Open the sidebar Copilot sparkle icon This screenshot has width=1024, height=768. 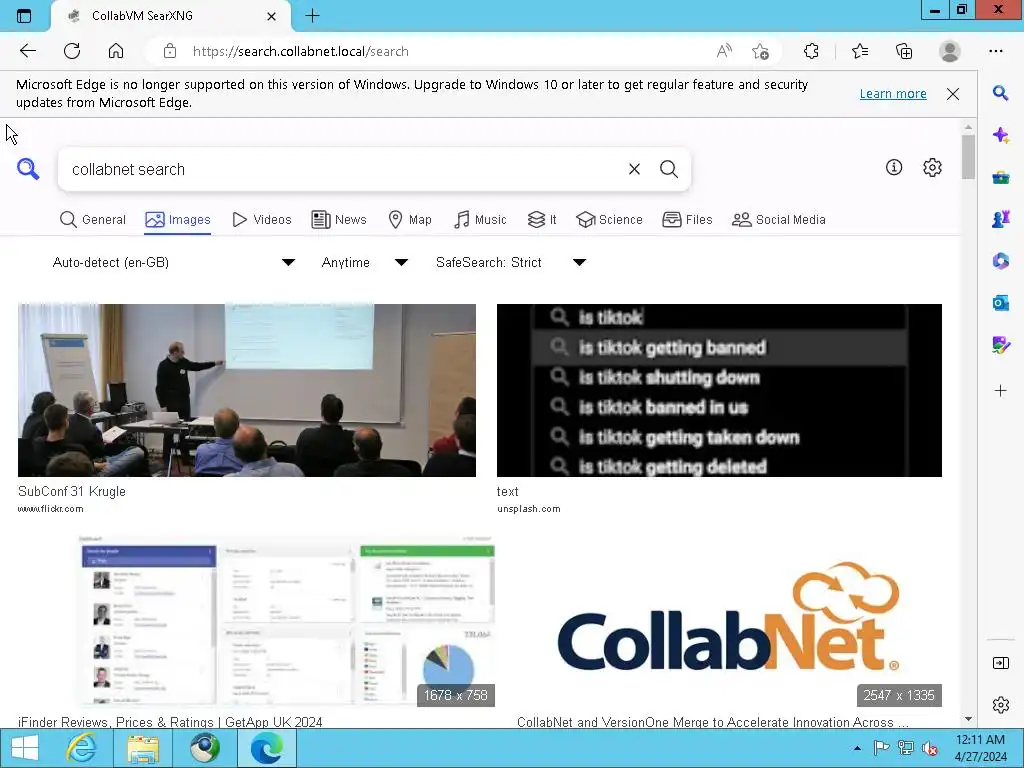[x=1000, y=135]
